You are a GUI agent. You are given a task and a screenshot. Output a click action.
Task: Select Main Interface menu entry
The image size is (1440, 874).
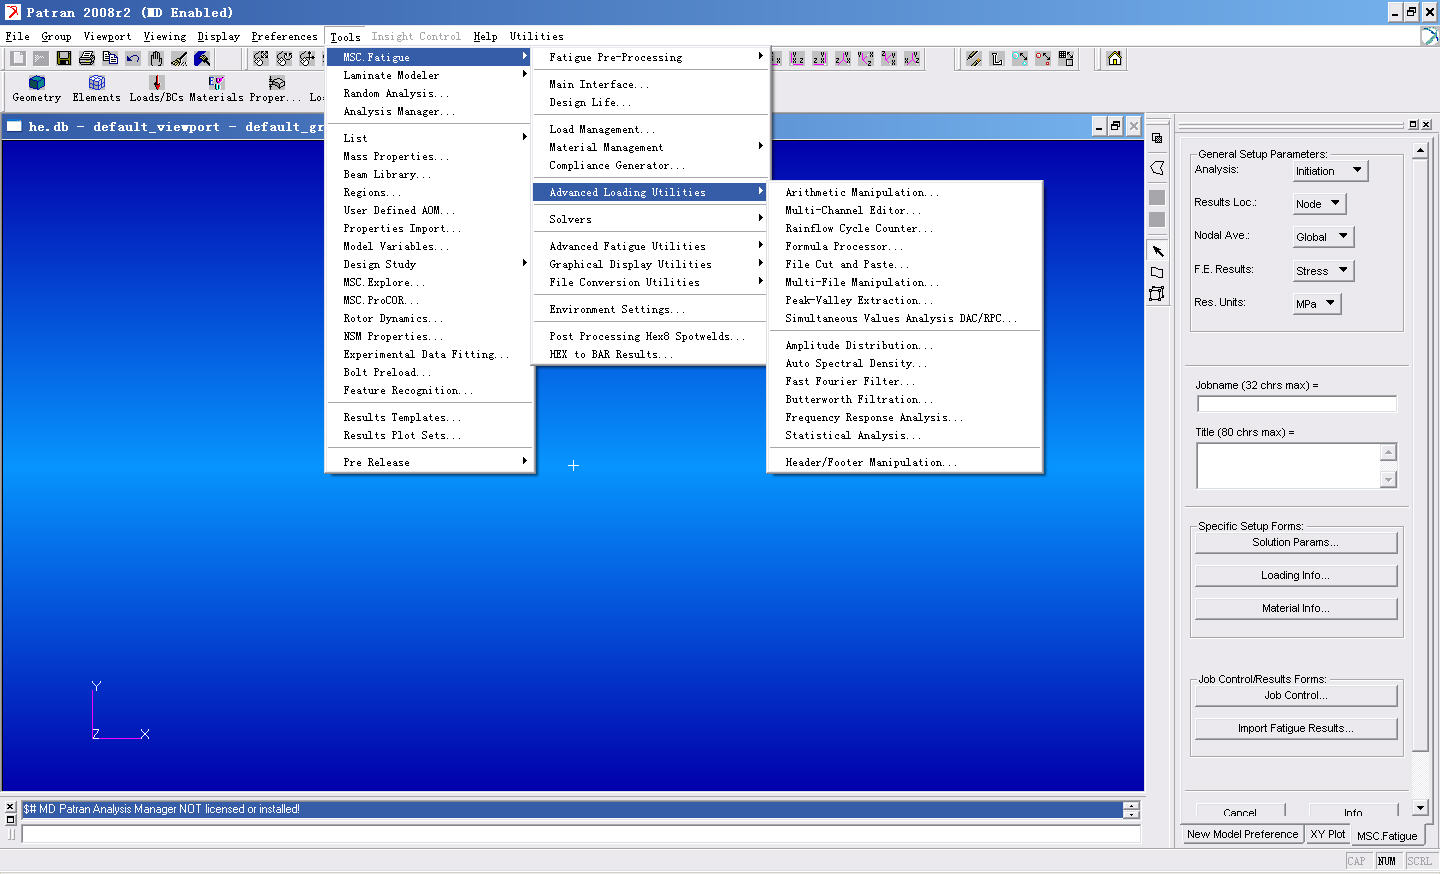(652, 84)
